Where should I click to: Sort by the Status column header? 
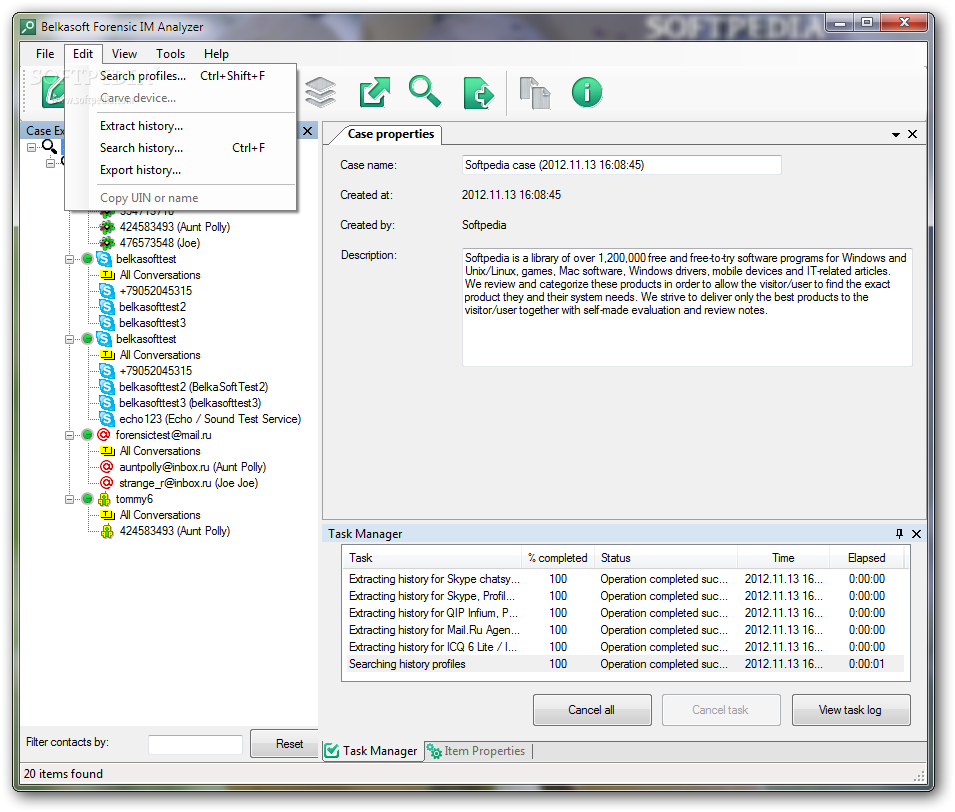click(665, 558)
